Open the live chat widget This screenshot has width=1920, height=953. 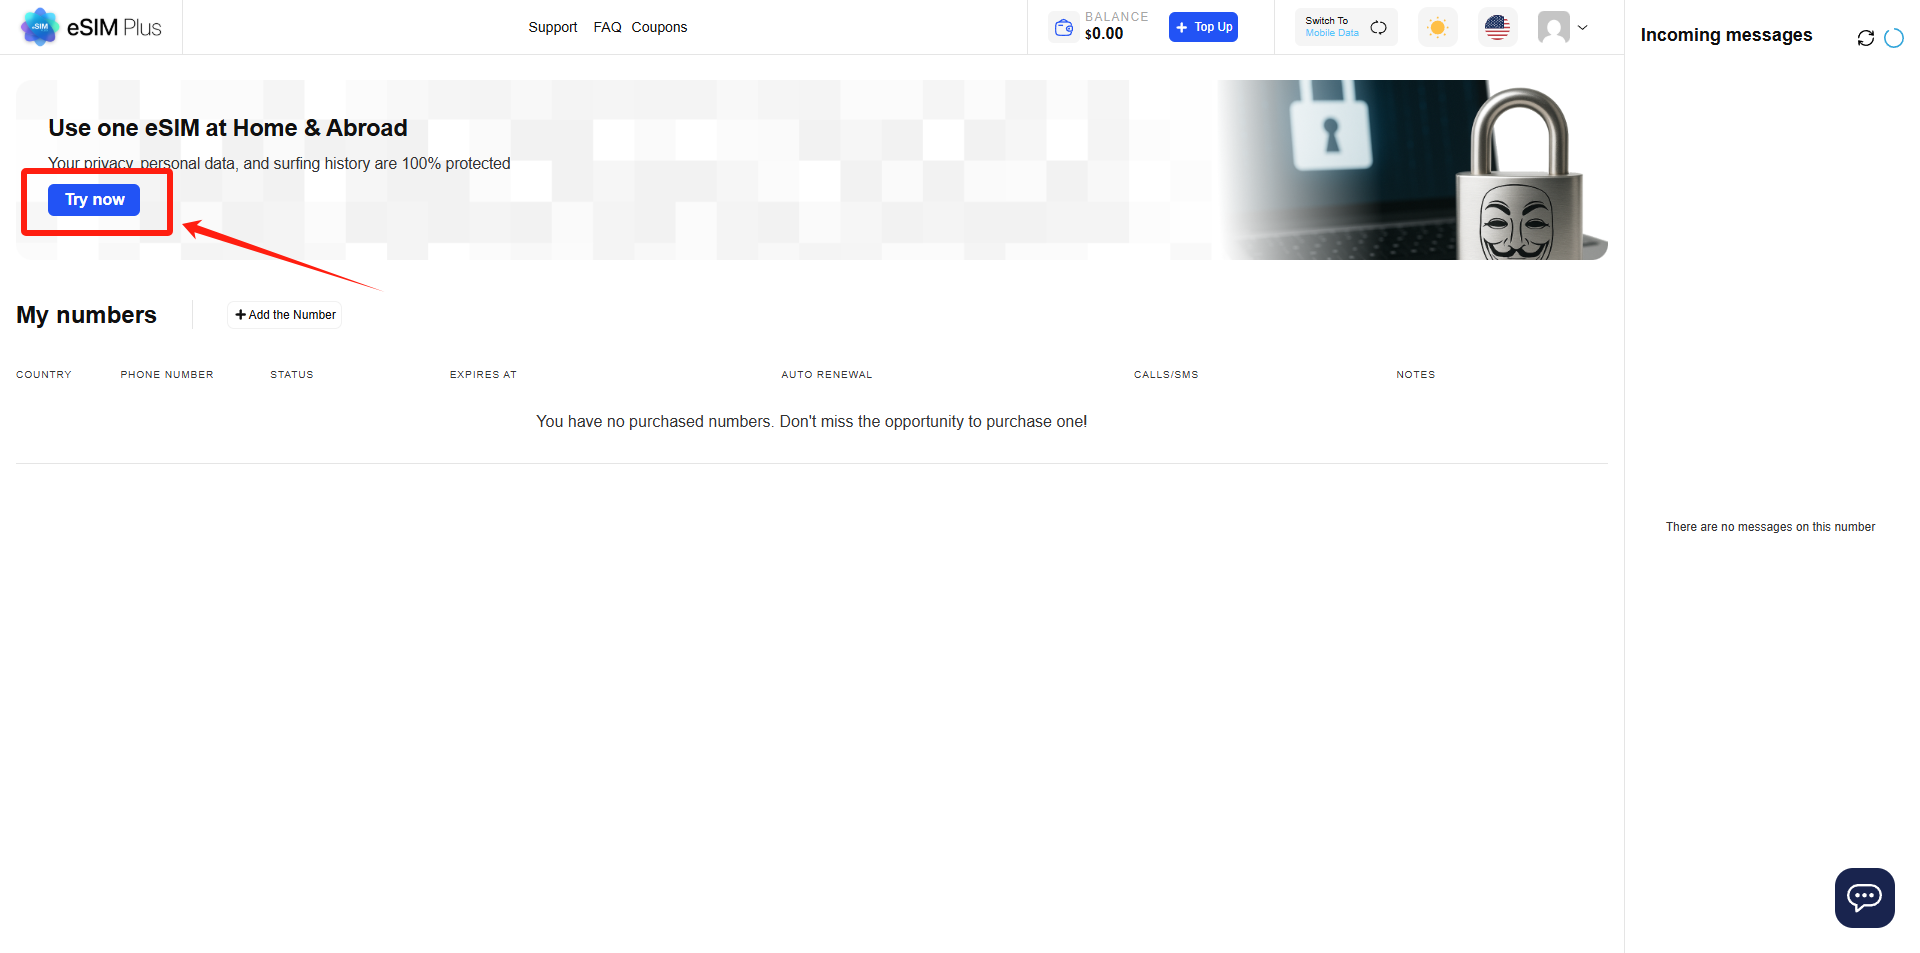coord(1864,897)
